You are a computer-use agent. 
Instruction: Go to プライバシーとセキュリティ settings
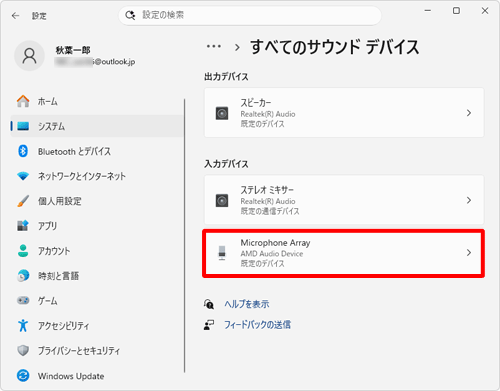(x=97, y=350)
